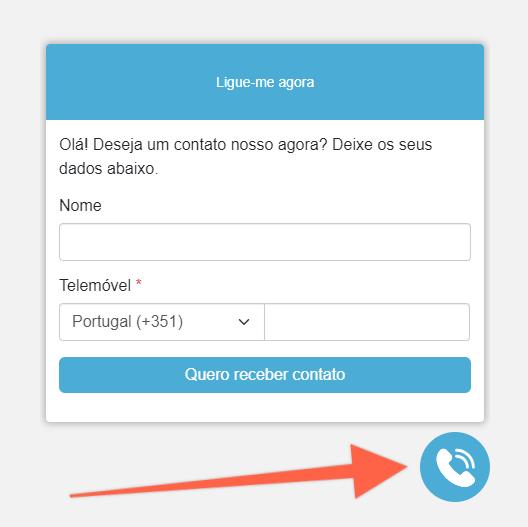Viewport: 528px width, 527px height.
Task: Click the blue header bar of the widget
Action: point(265,82)
